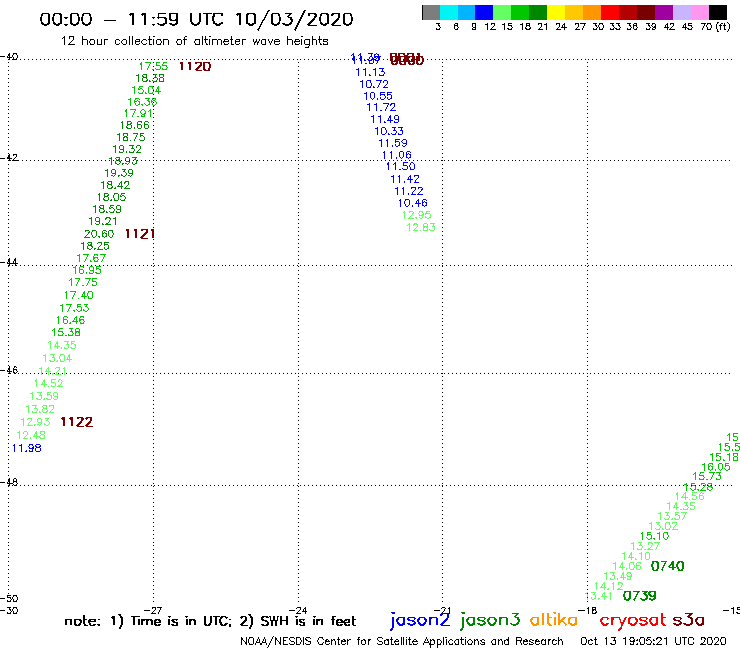Image resolution: width=740 pixels, height=650 pixels.
Task: Click the bright red legend swatch
Action: pyautogui.click(x=610, y=12)
